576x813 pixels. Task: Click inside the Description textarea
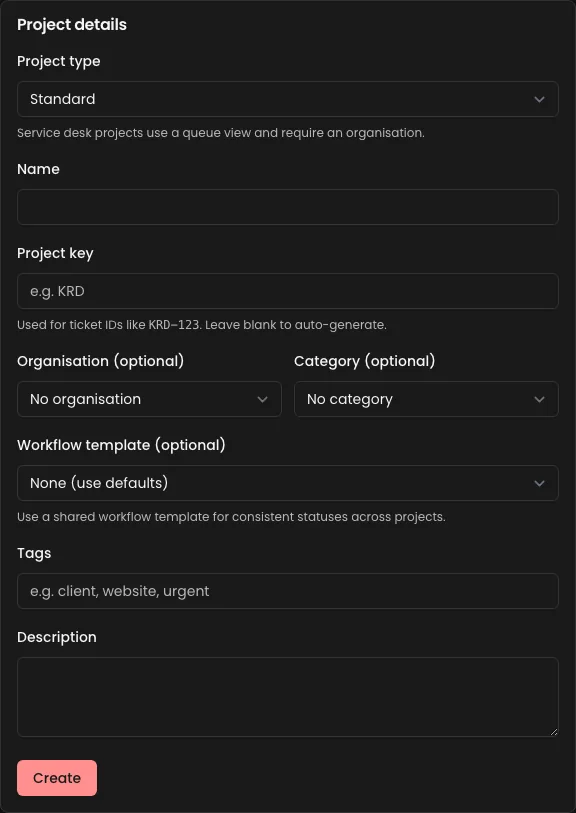pos(288,695)
